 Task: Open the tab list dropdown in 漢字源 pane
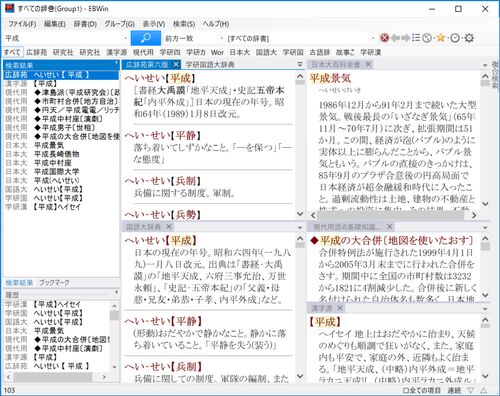485,309
